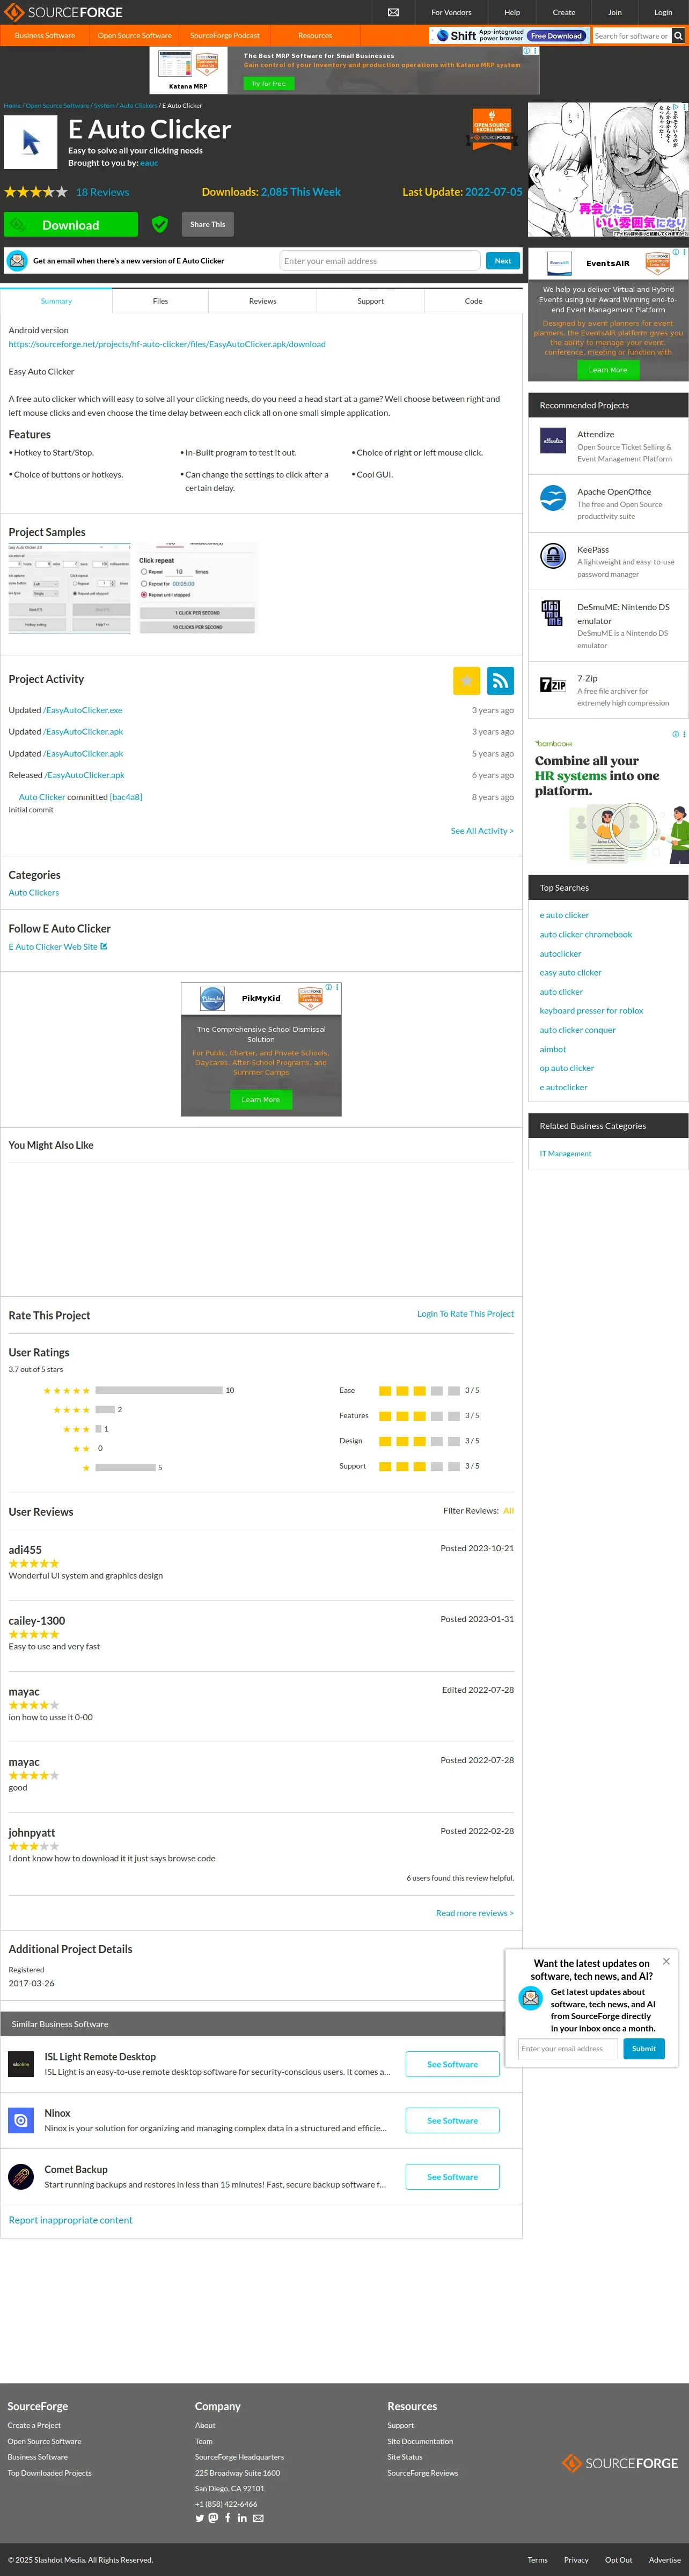The height and width of the screenshot is (2576, 689).
Task: Click the ISL Light Remote Desktop logo
Action: 21,2063
